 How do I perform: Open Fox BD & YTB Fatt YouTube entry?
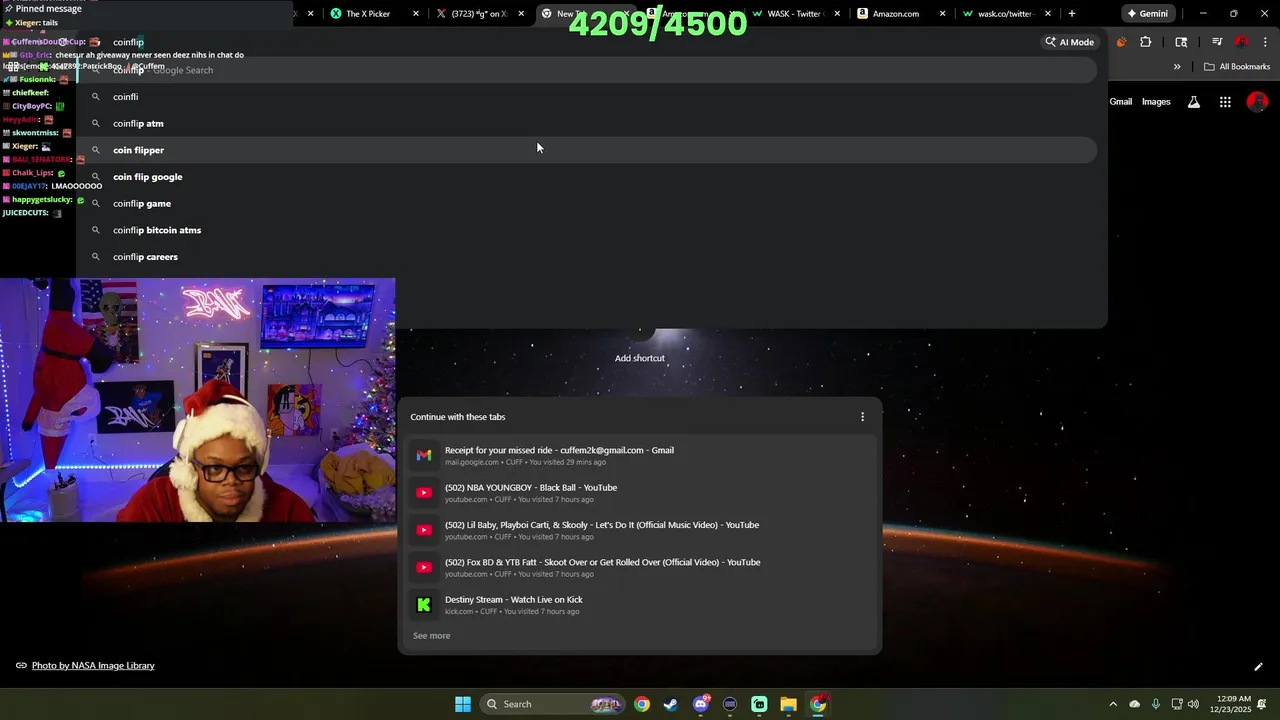coord(640,567)
